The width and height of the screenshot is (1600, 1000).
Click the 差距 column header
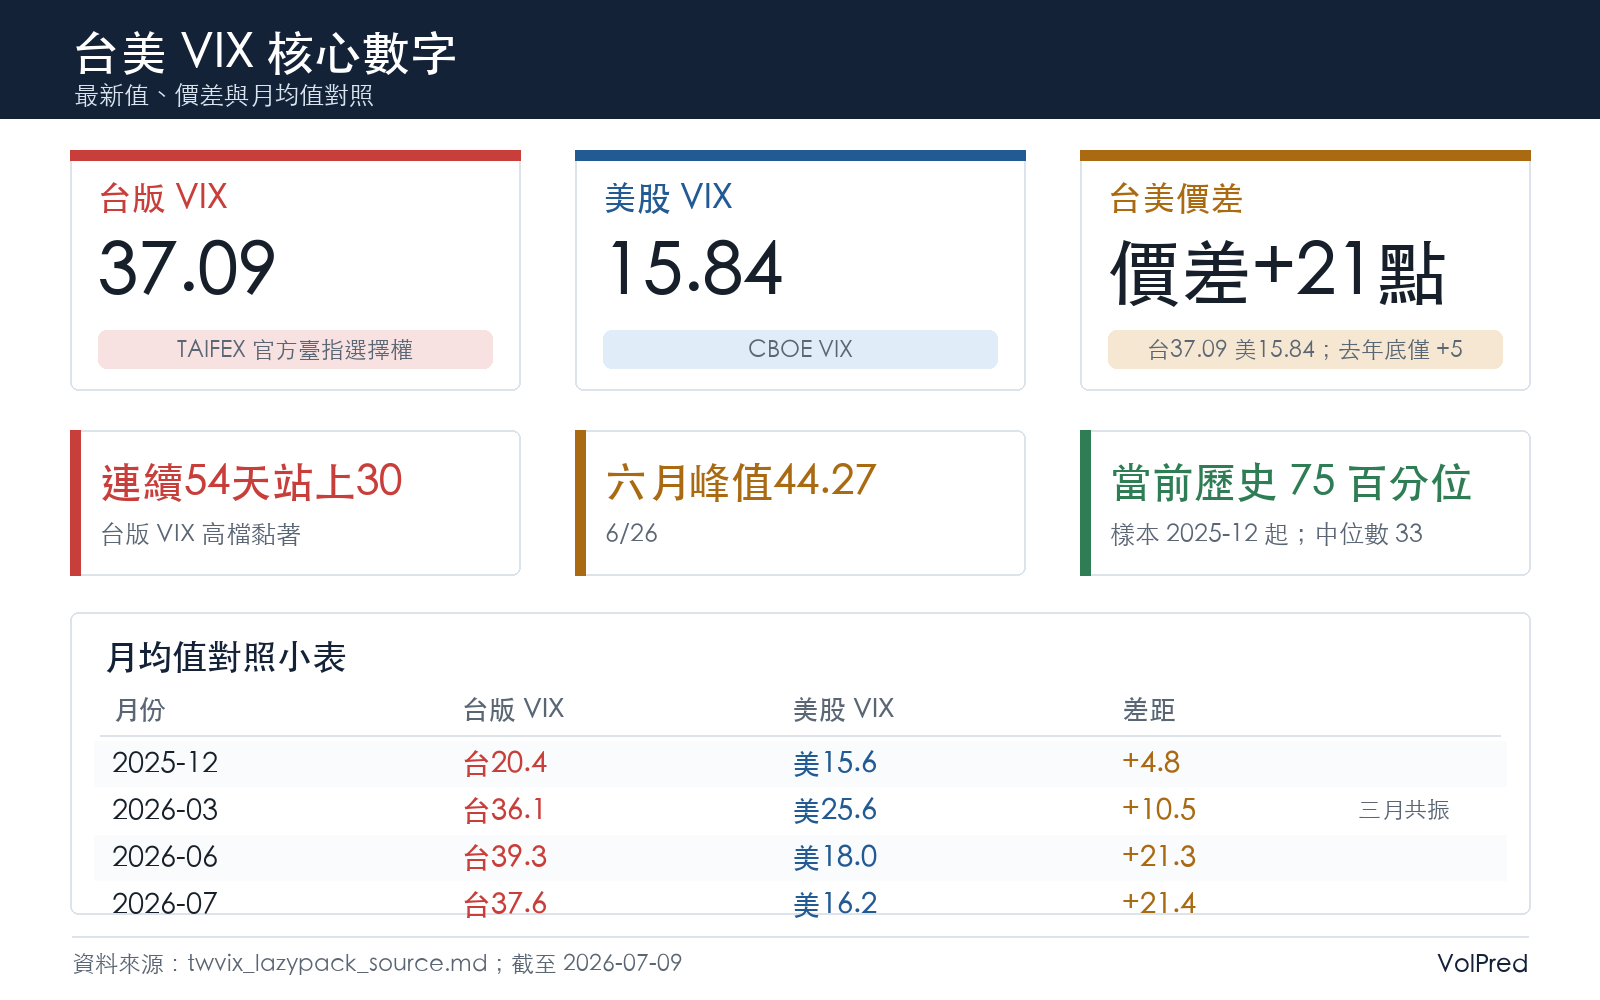1149,710
